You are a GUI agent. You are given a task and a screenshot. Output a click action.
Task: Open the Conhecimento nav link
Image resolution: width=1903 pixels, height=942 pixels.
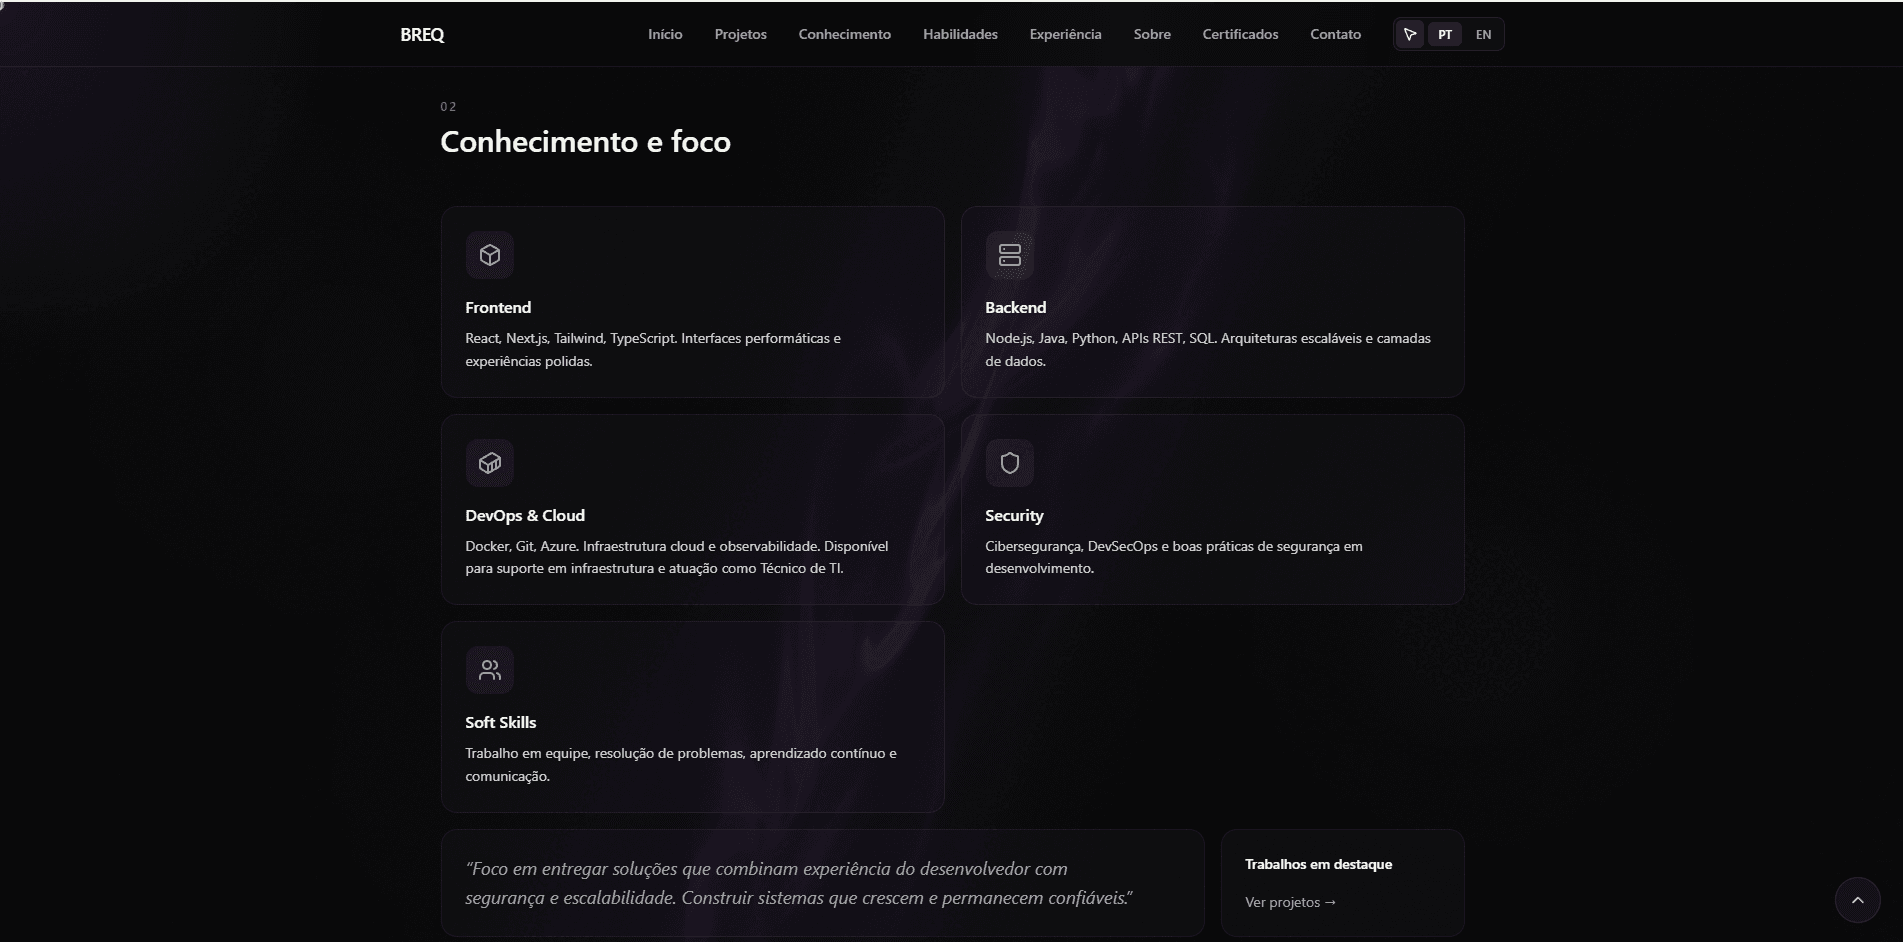point(845,34)
